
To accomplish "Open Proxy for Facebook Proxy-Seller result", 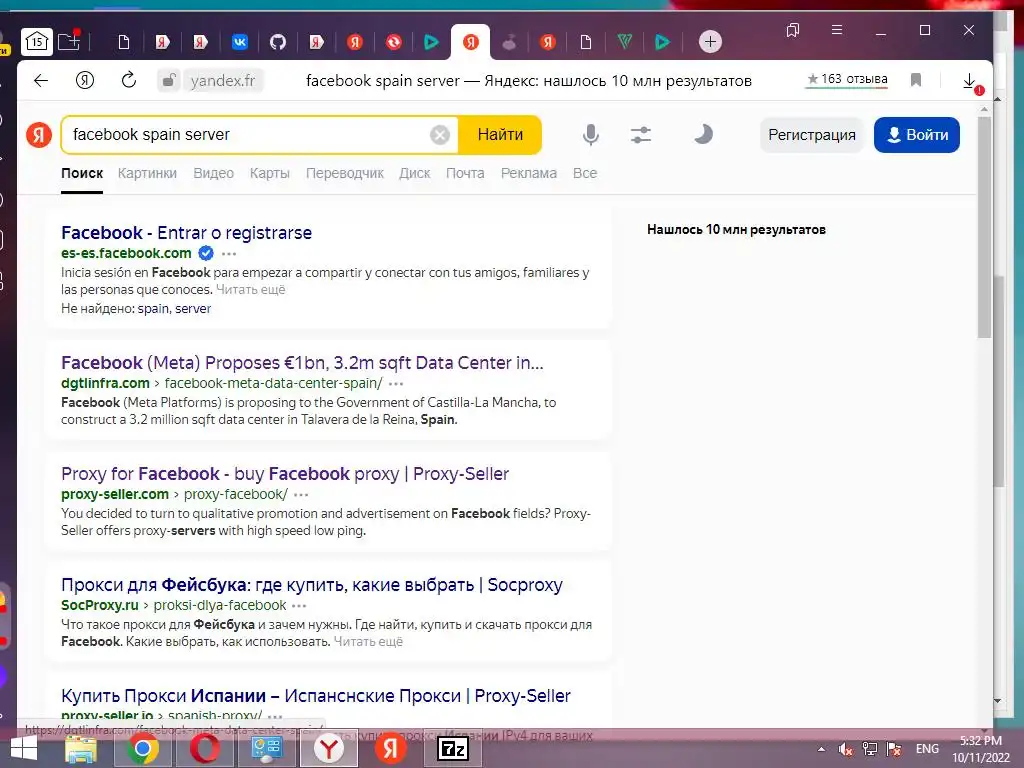I will tap(285, 473).
